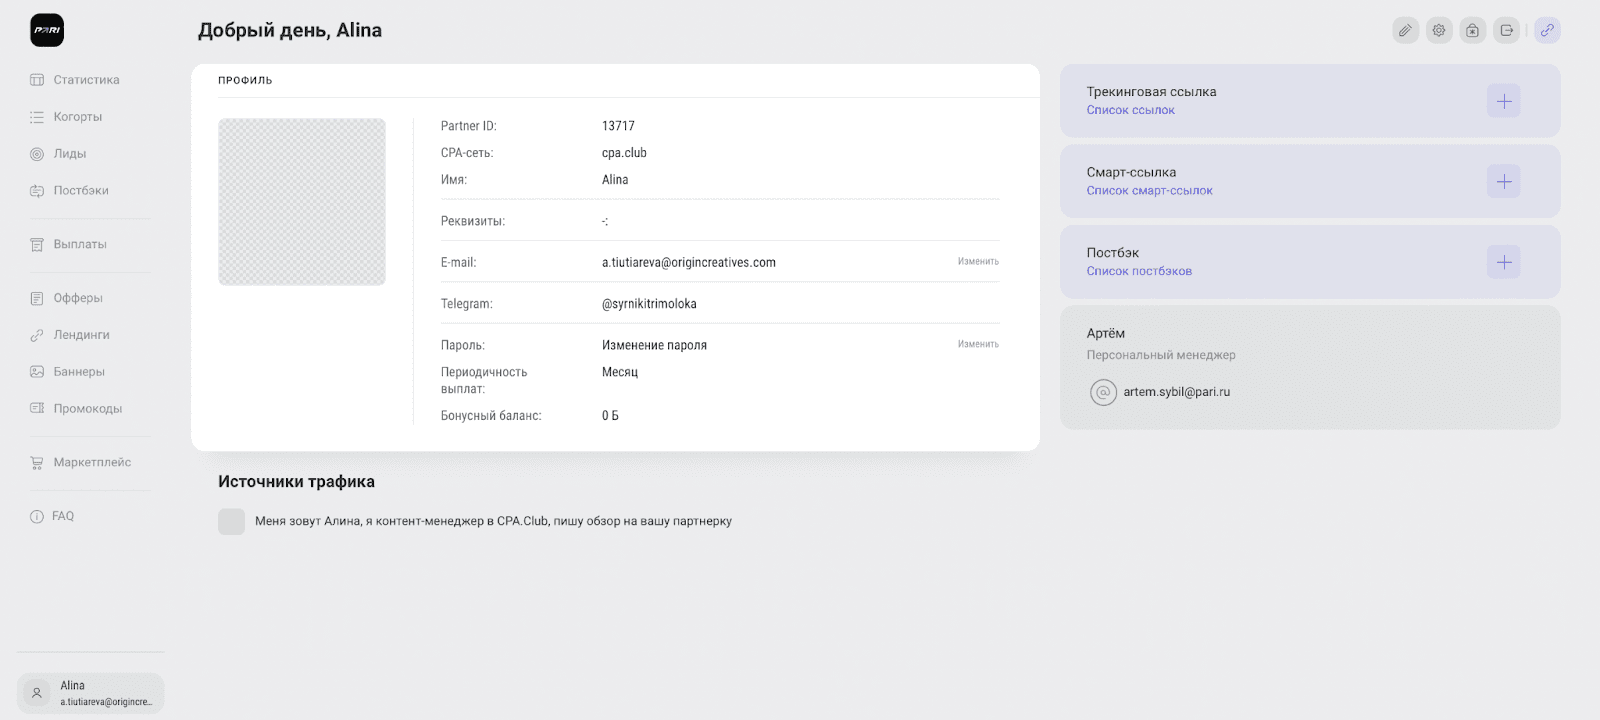This screenshot has height=720, width=1600.
Task: Open Список ссылок link
Action: [1130, 110]
